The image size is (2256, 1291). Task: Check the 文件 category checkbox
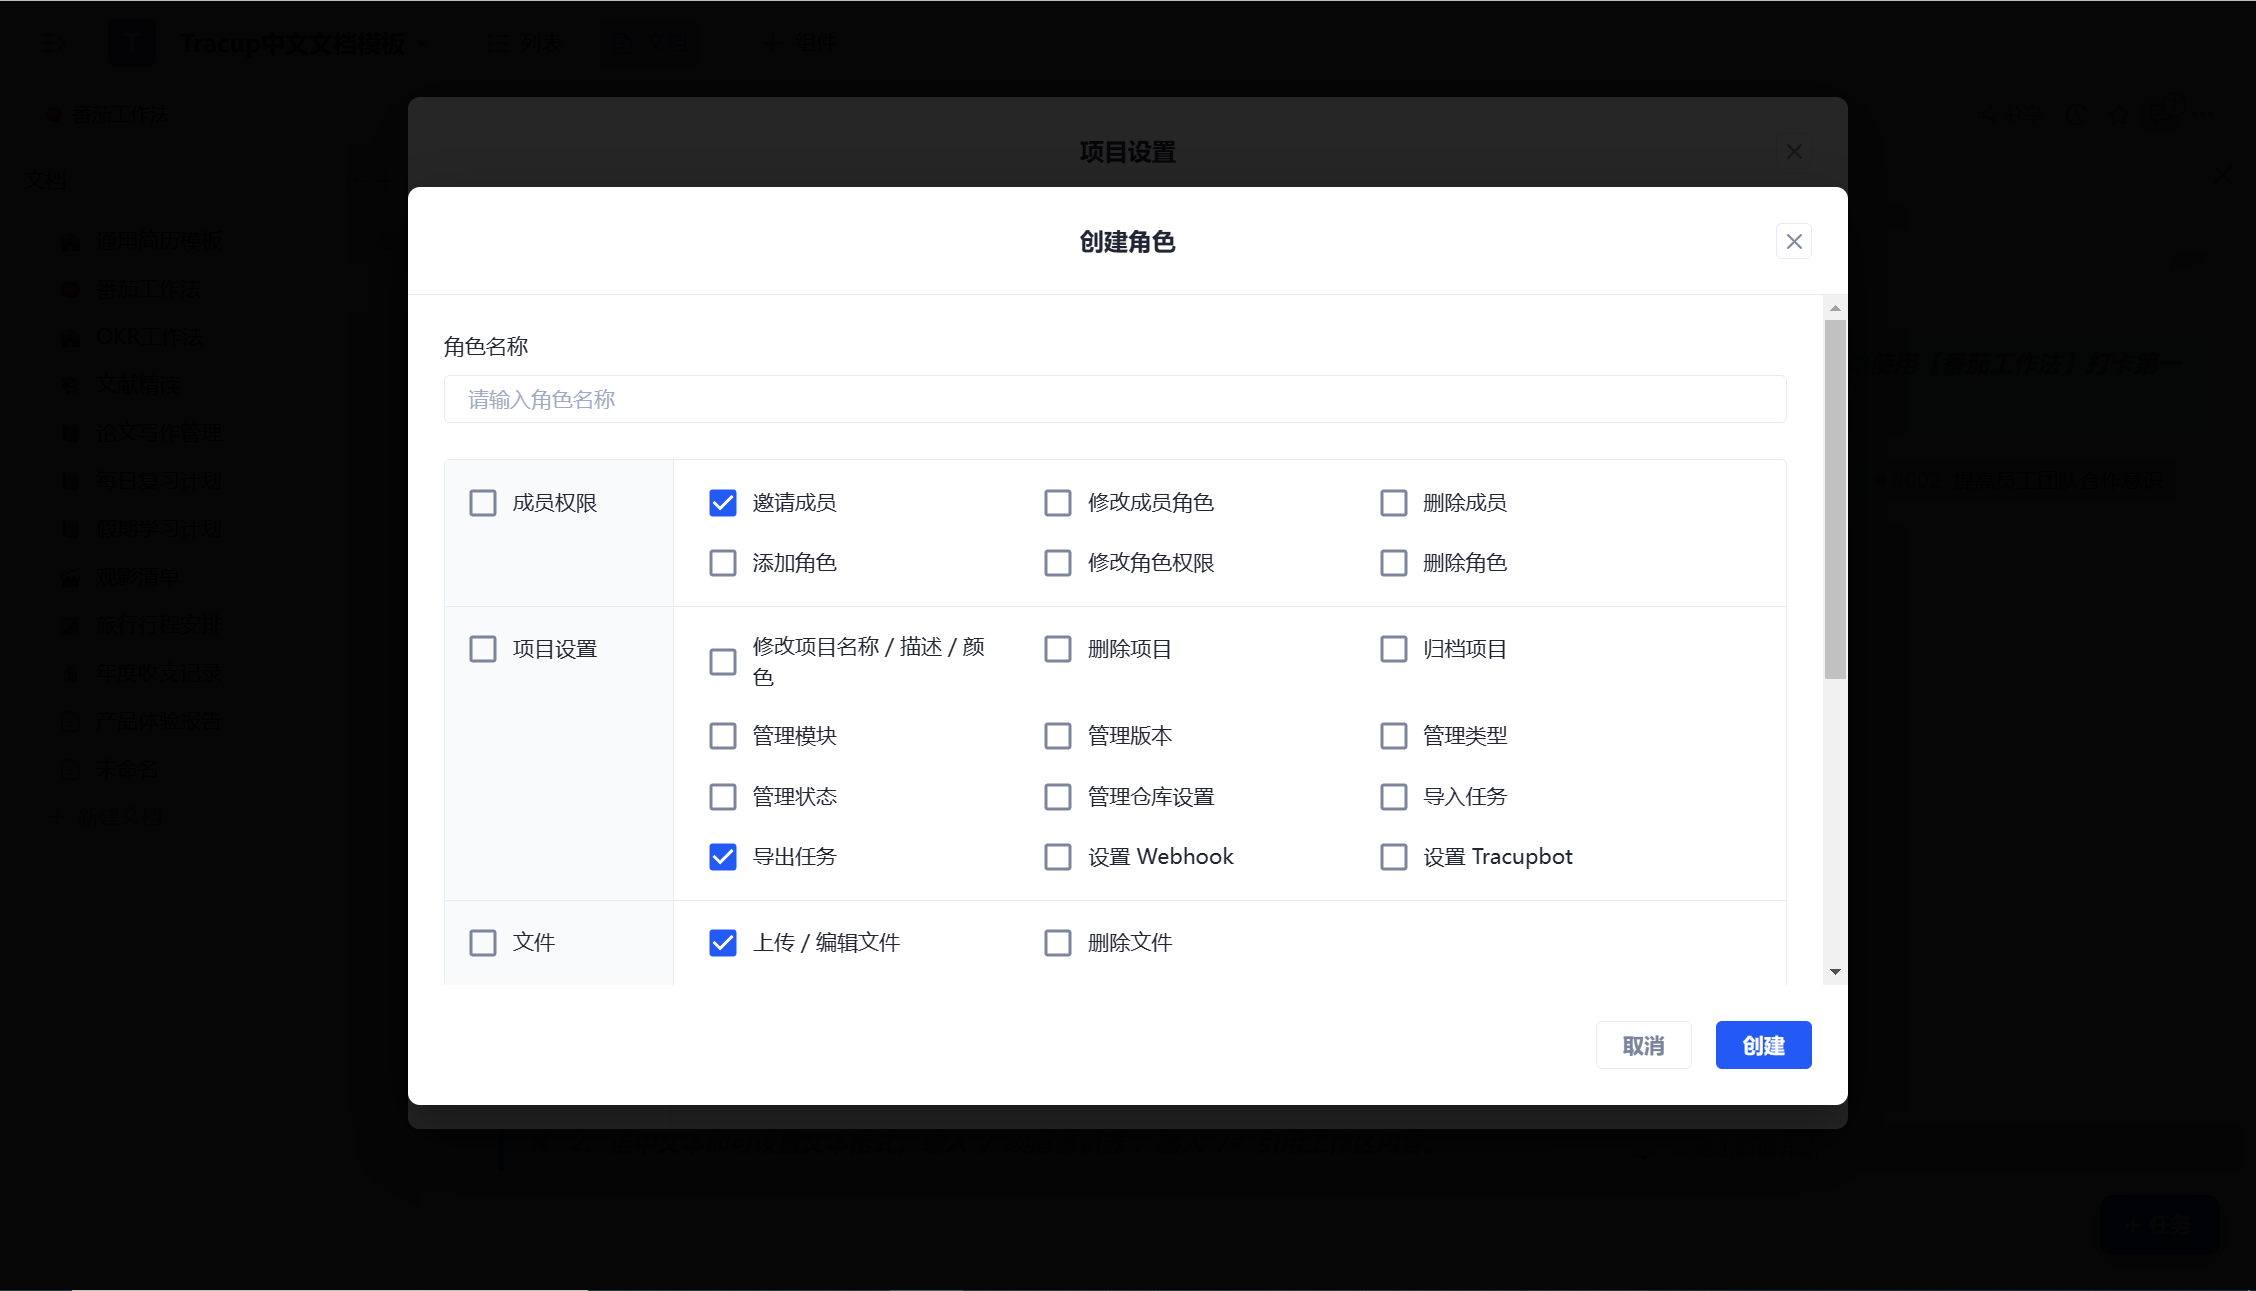[x=482, y=942]
